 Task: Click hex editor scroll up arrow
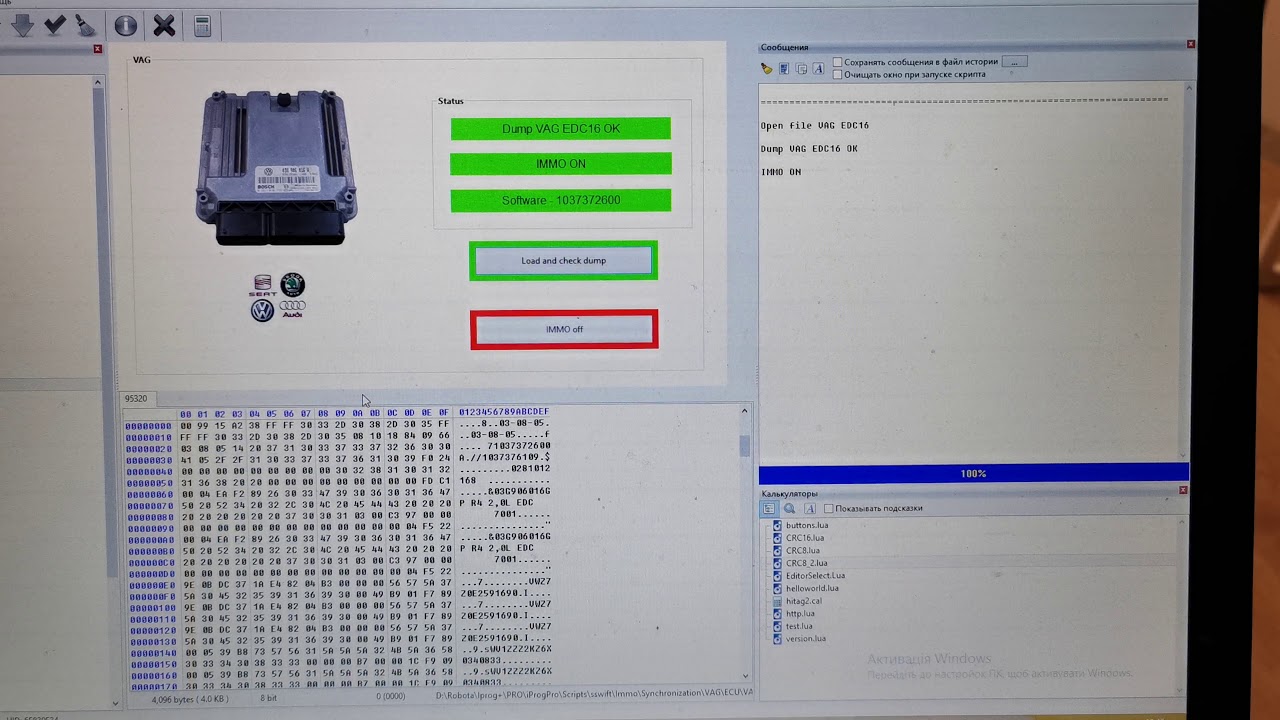(744, 411)
